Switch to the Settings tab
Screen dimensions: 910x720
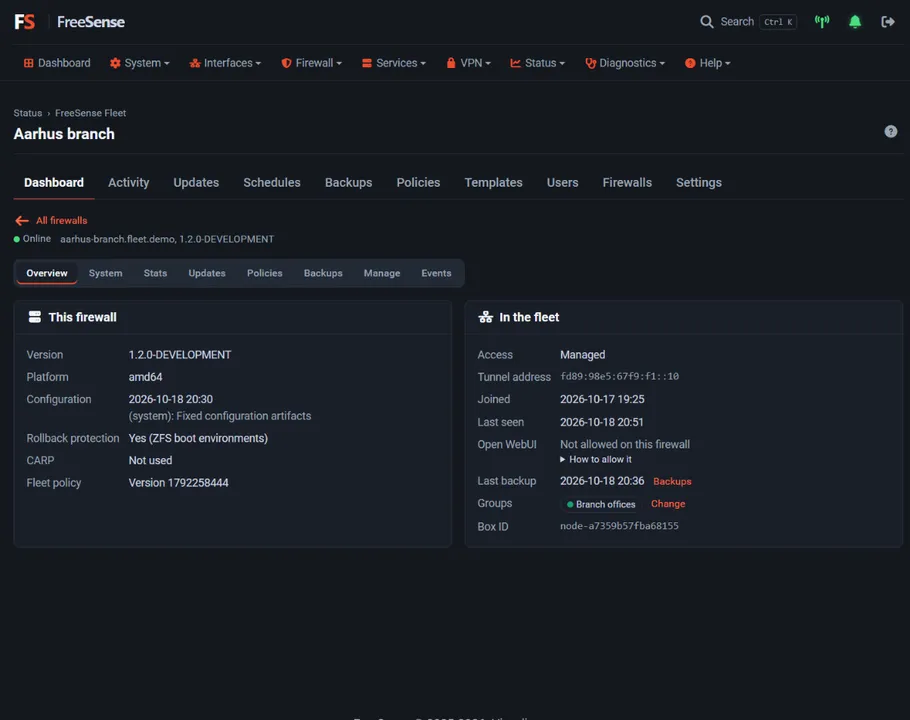click(x=699, y=183)
